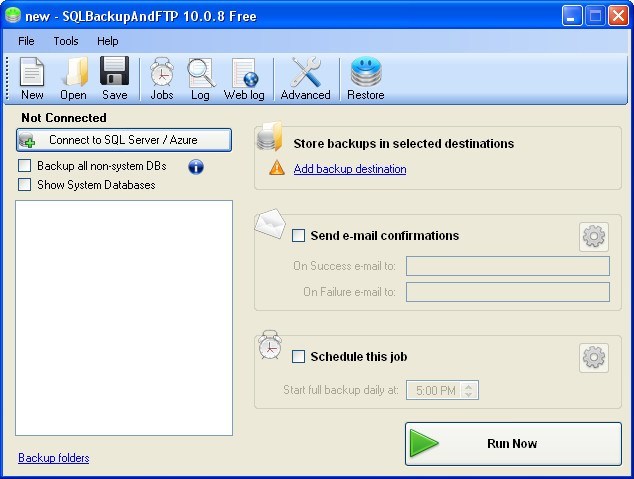Open e-mail confirmations gear settings
Screen dimensions: 634x479
[594, 236]
